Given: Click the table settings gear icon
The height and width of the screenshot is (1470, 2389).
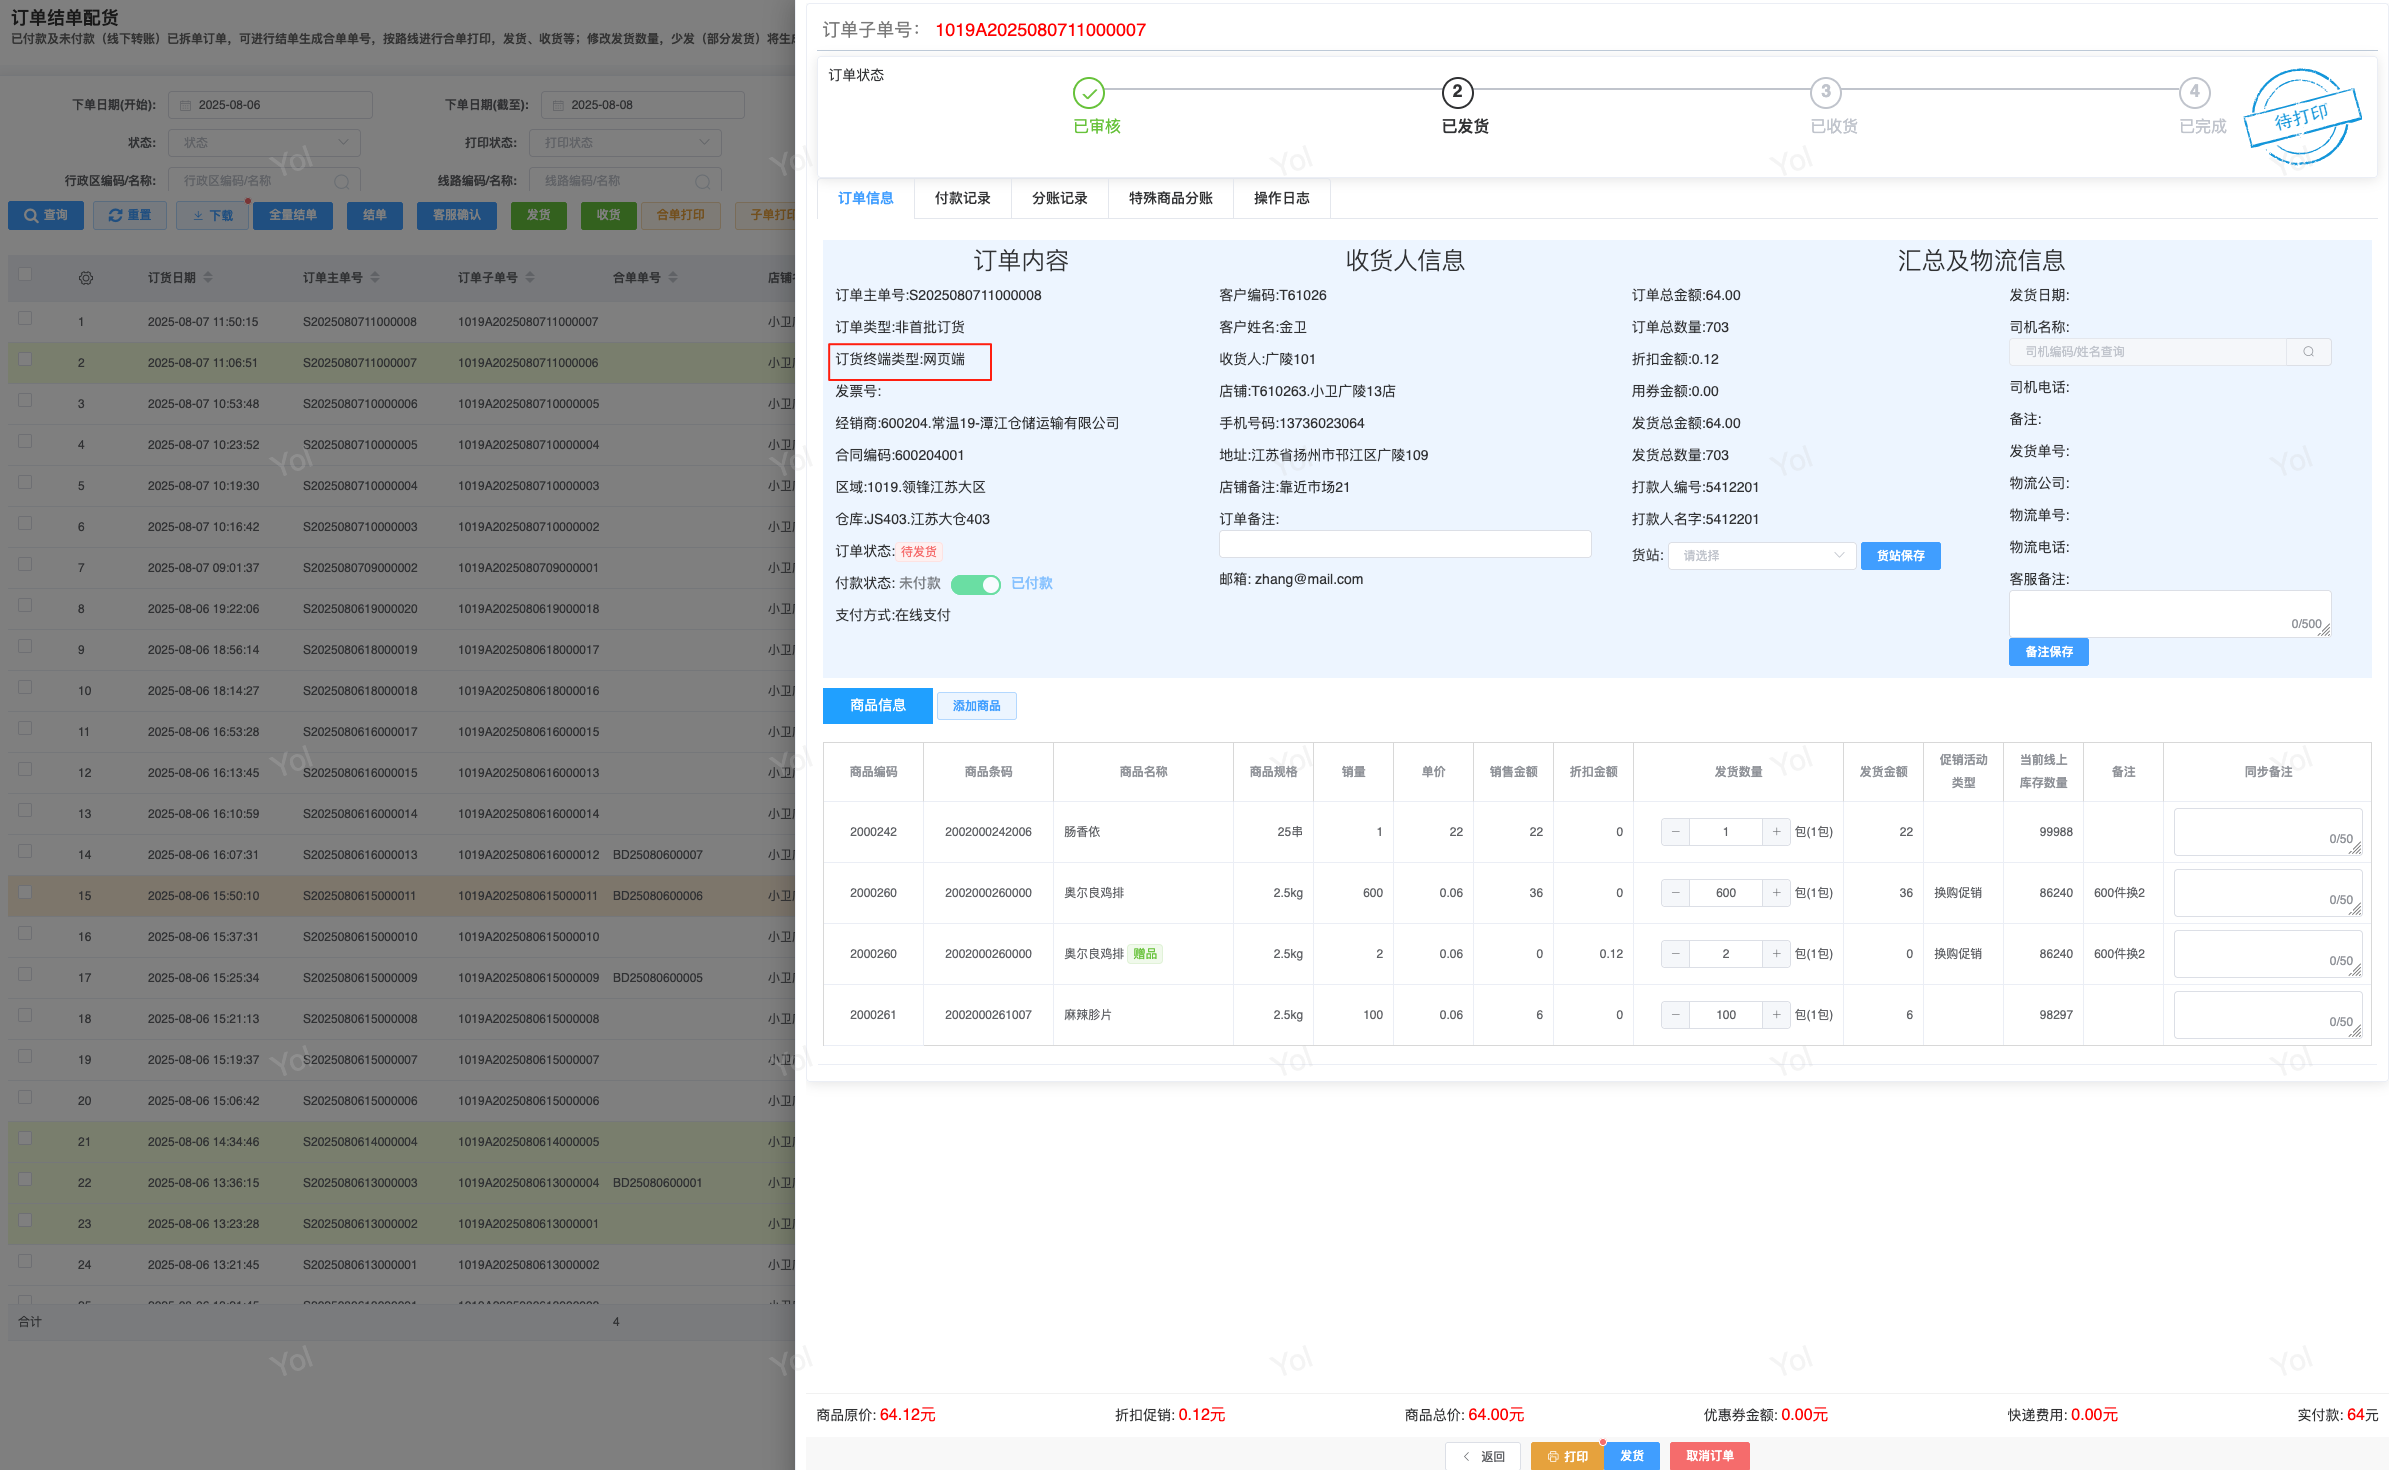Looking at the screenshot, I should click(x=86, y=278).
